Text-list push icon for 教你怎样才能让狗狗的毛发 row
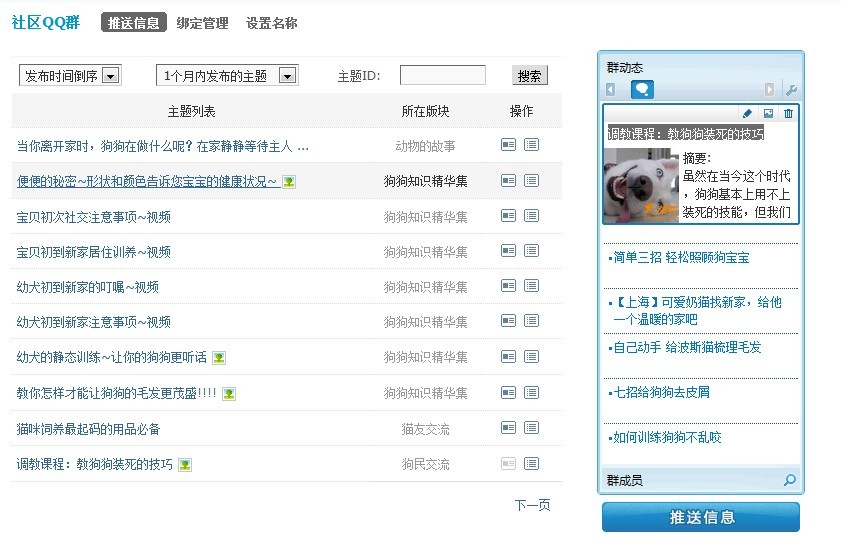841x551 pixels. click(532, 392)
